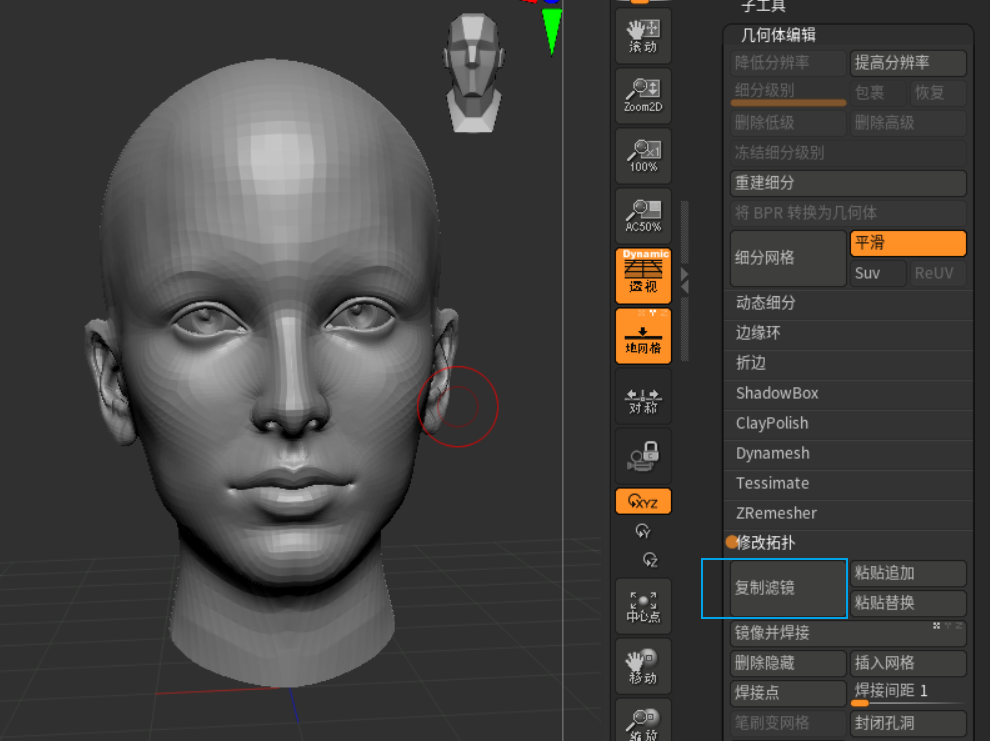The image size is (990, 741).
Task: Select the 移动 (Move) hand icon
Action: click(x=643, y=666)
